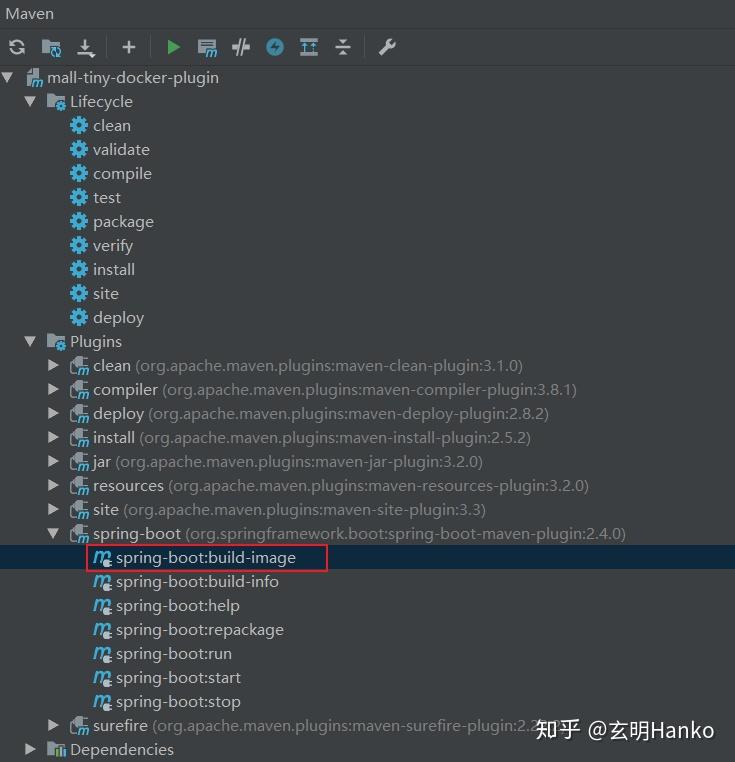Collapse the Plugins node arrow
This screenshot has height=762, width=735.
[30, 341]
